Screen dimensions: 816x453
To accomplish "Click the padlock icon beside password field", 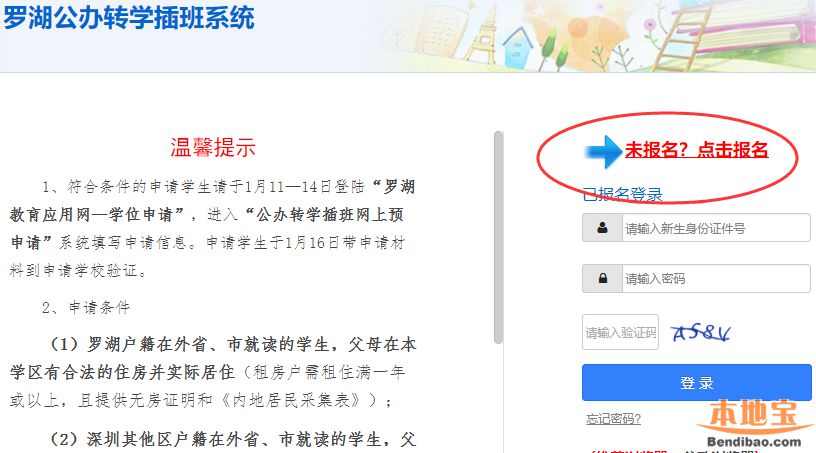I will click(x=603, y=278).
